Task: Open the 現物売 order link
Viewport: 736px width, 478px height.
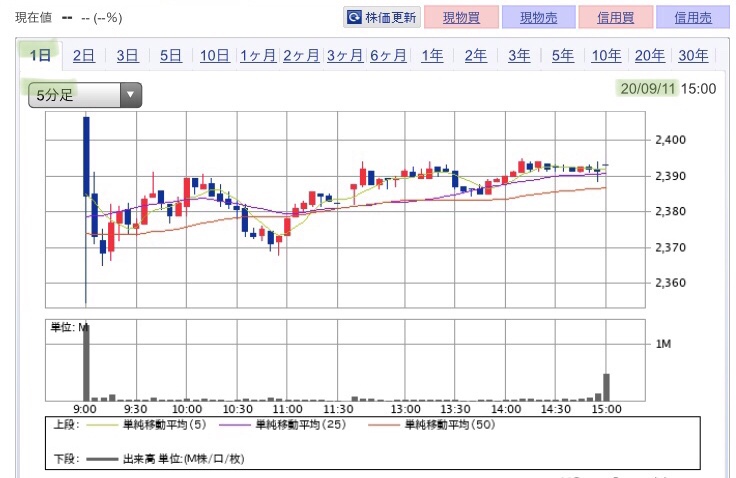Action: click(538, 17)
